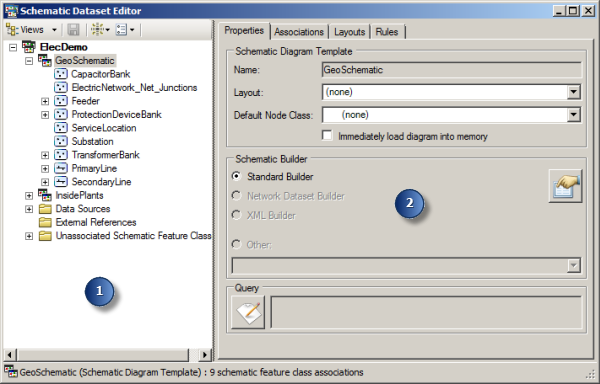The image size is (600, 384).
Task: Switch to the Rules tab
Action: (x=387, y=32)
